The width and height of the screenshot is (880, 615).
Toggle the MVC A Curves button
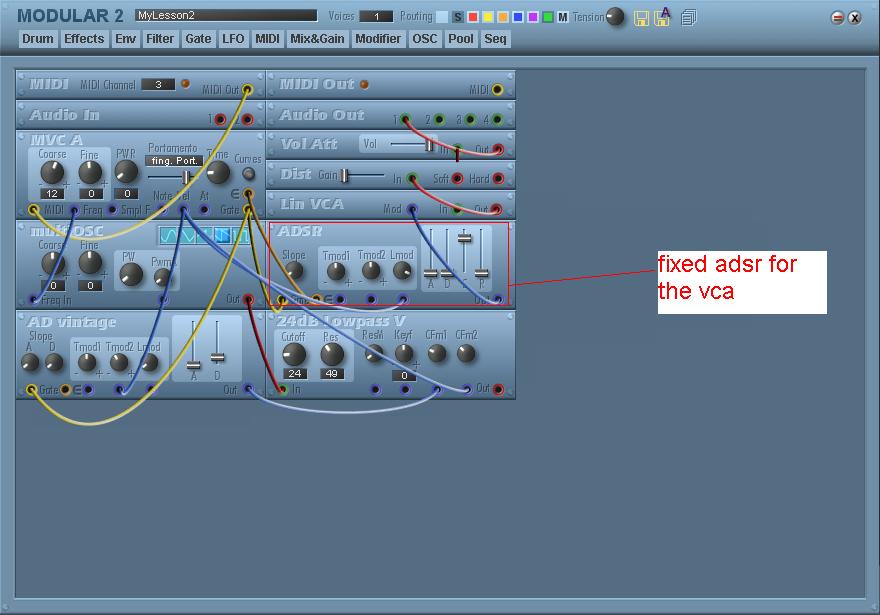point(249,174)
